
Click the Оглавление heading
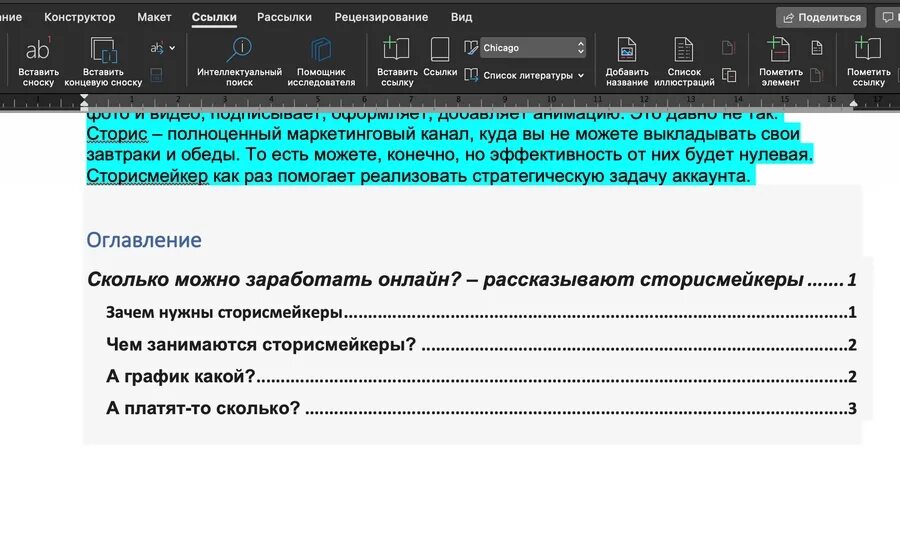[144, 240]
